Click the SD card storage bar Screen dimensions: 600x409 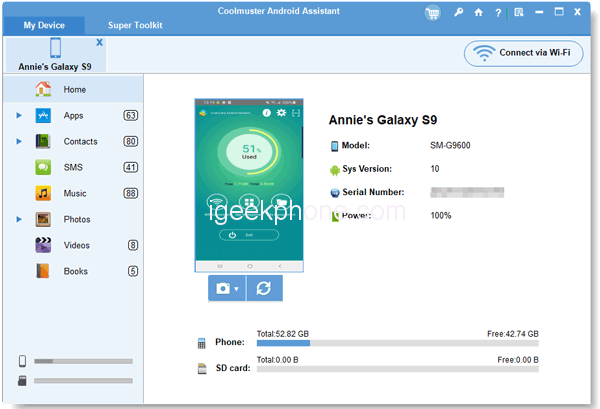coord(398,369)
